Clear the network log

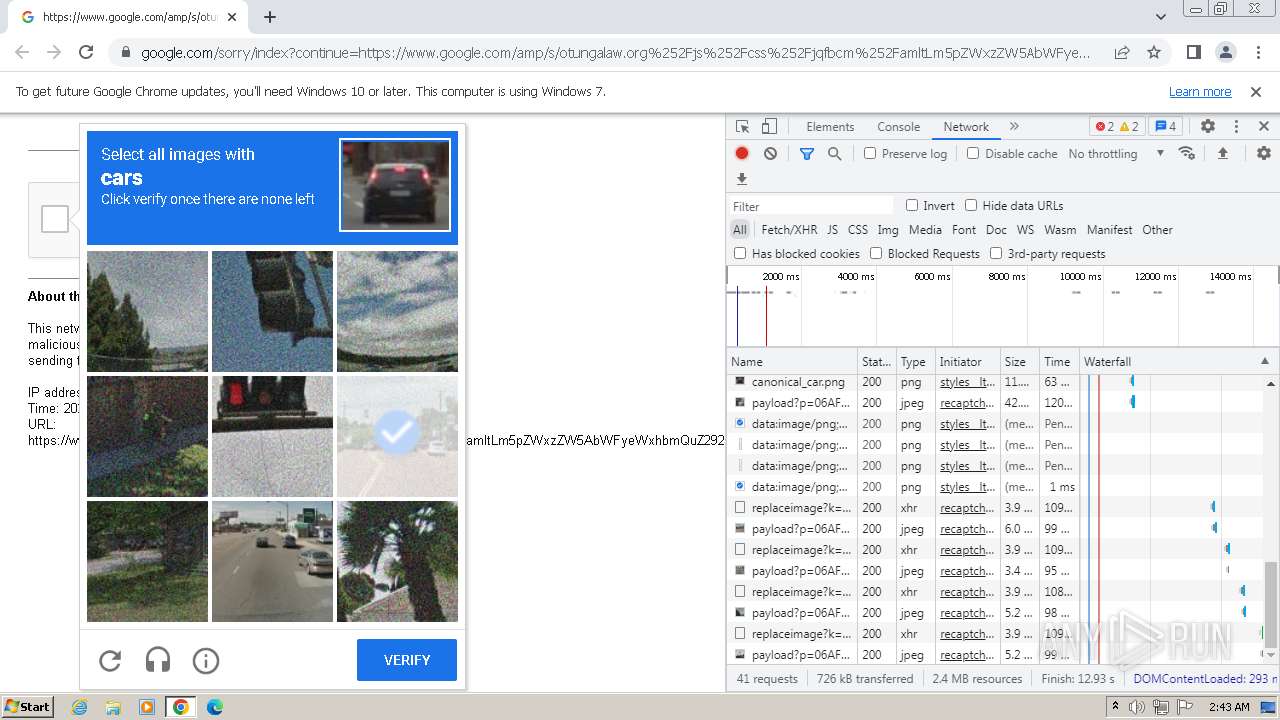pos(770,153)
